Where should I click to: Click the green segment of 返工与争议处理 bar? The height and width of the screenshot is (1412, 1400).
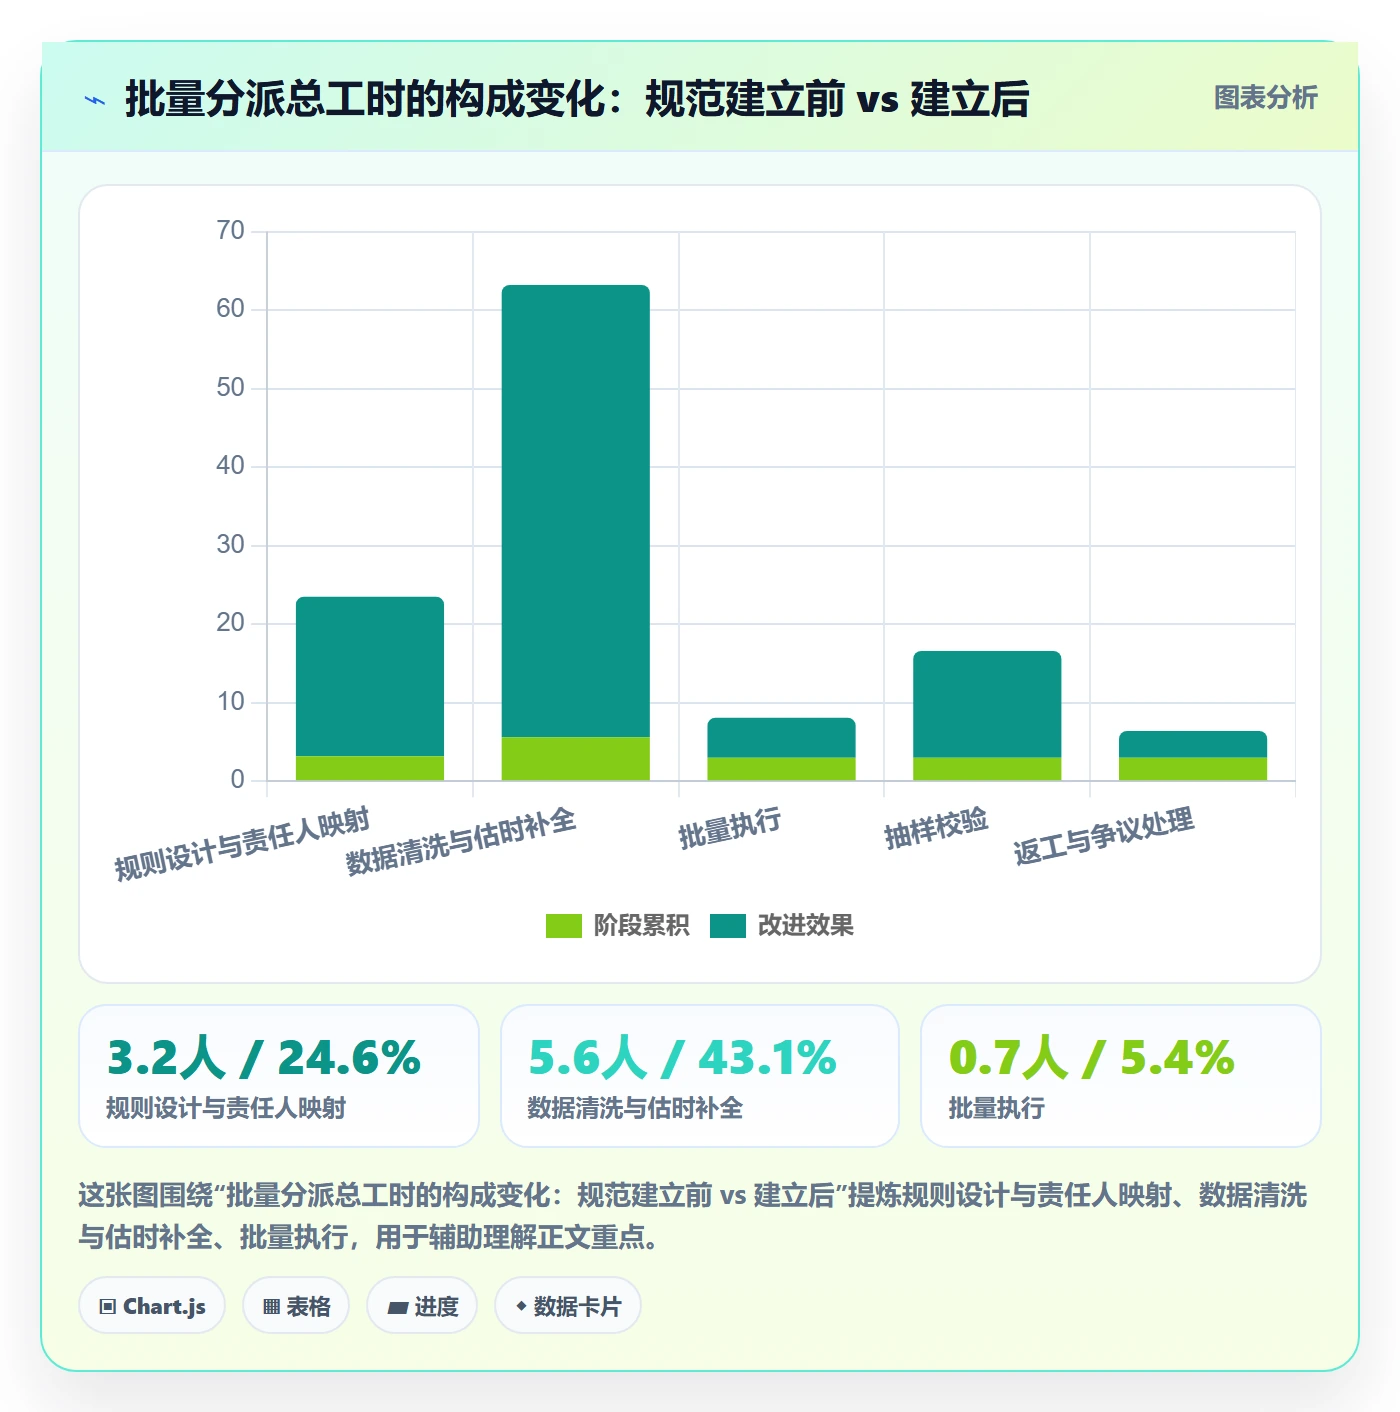point(1193,769)
